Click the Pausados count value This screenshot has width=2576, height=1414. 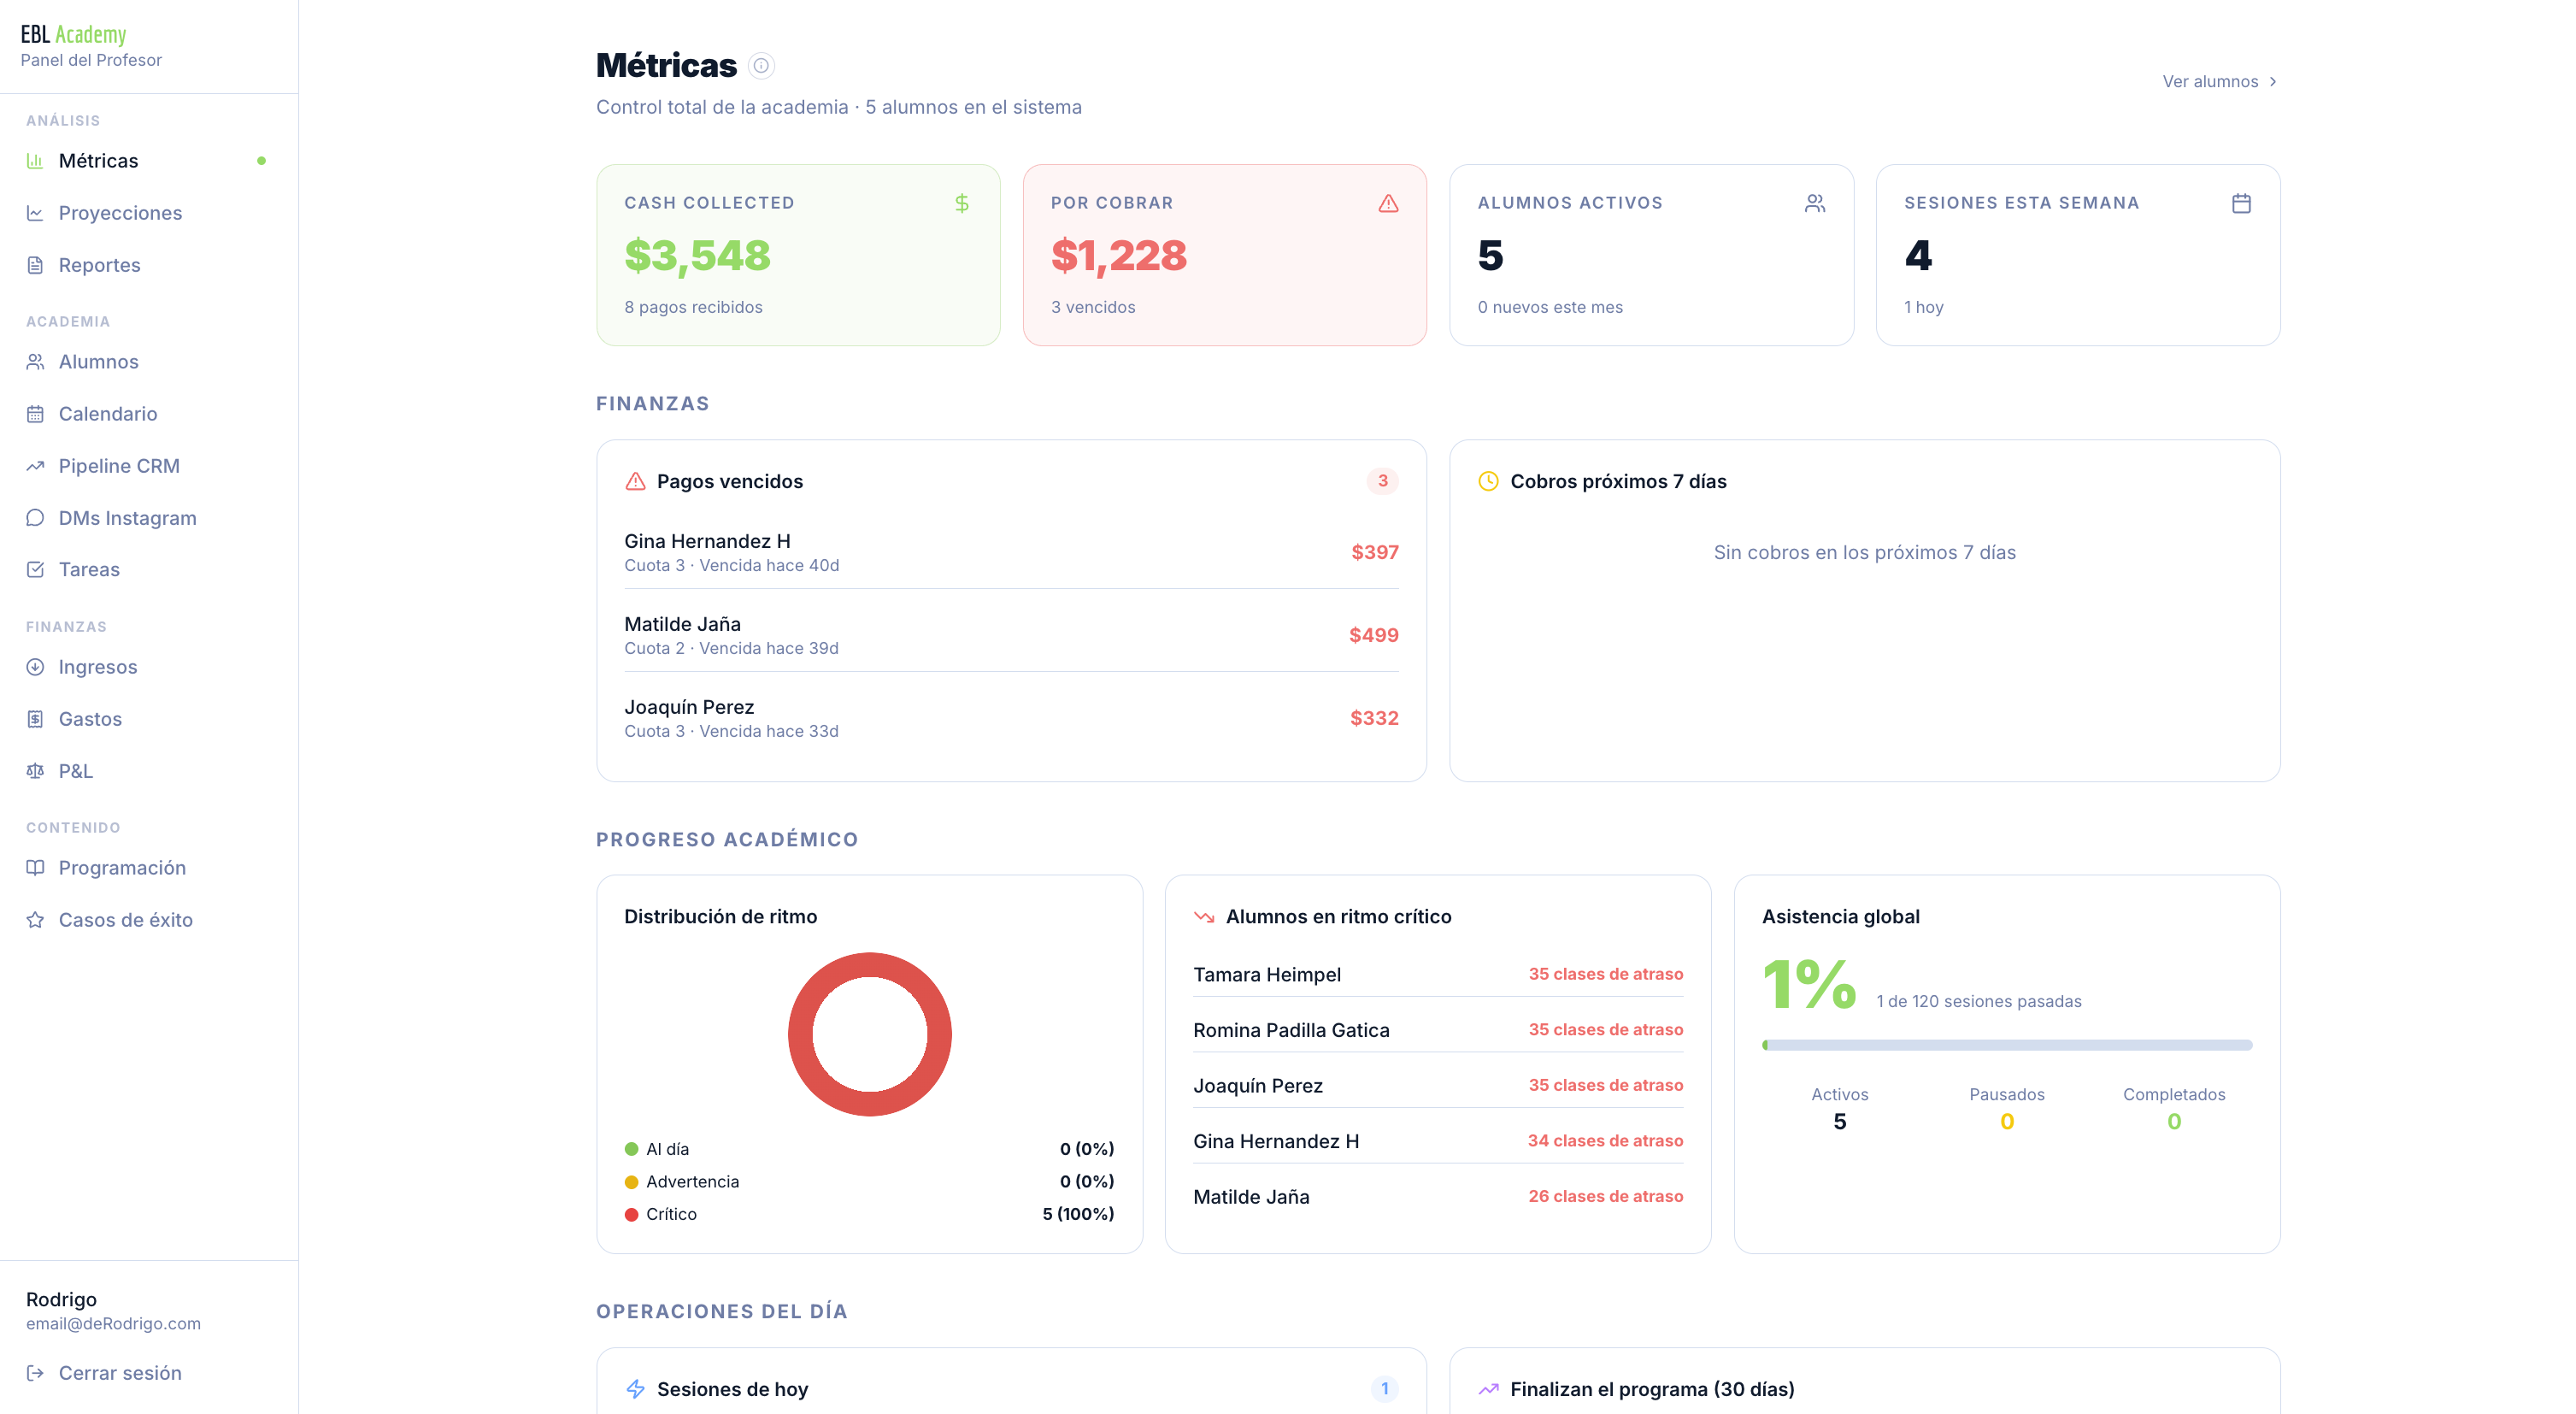pyautogui.click(x=2007, y=1122)
